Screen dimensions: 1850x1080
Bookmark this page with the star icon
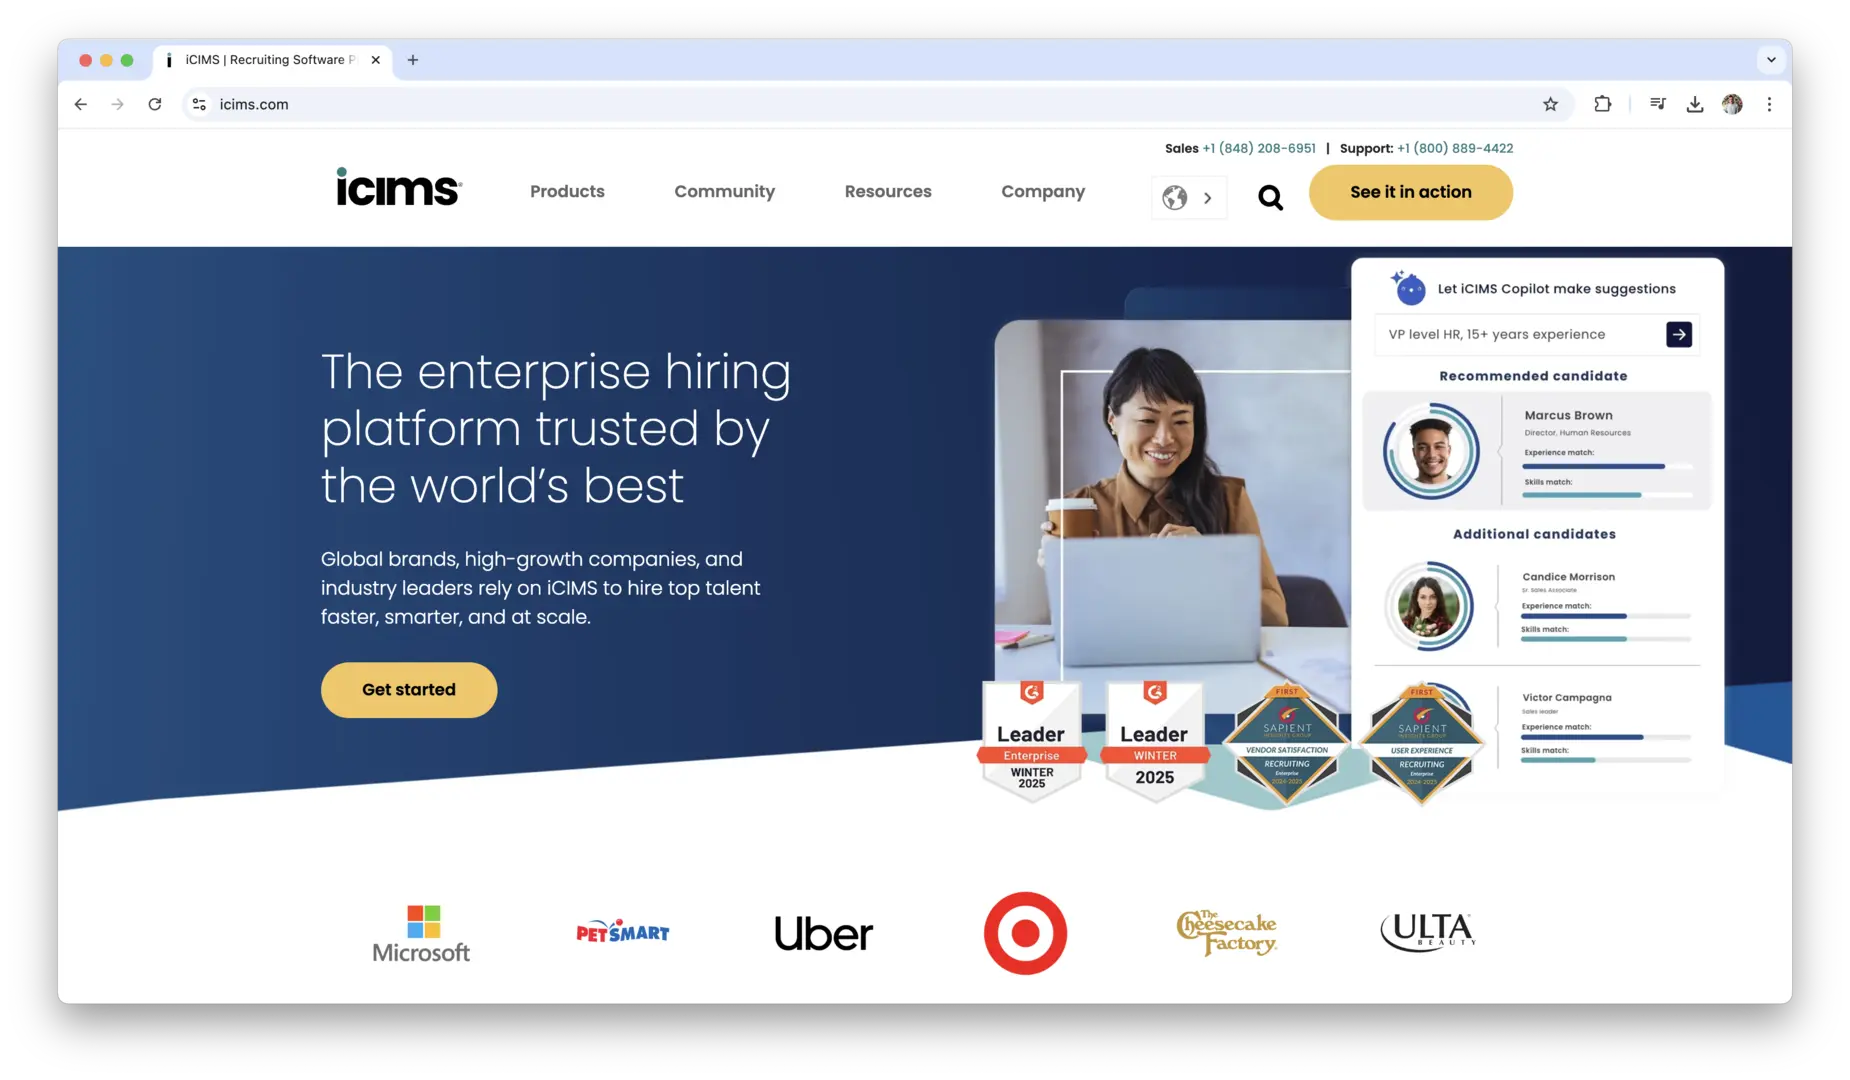pyautogui.click(x=1550, y=104)
